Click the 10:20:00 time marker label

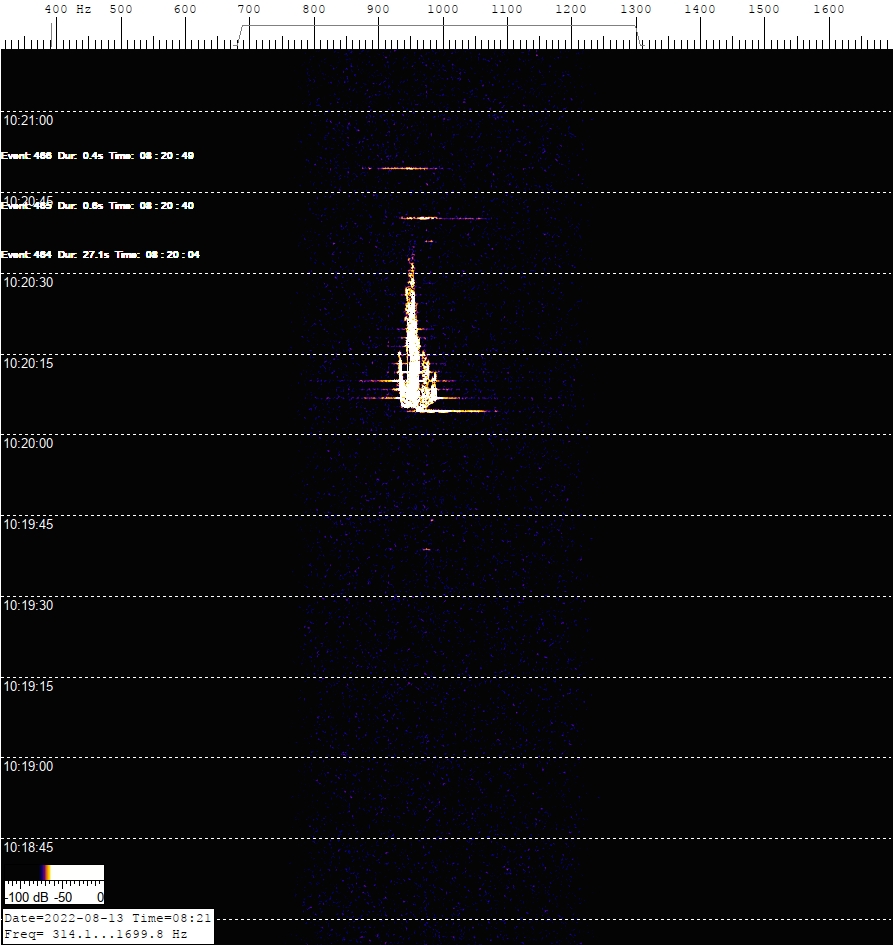tap(28, 443)
